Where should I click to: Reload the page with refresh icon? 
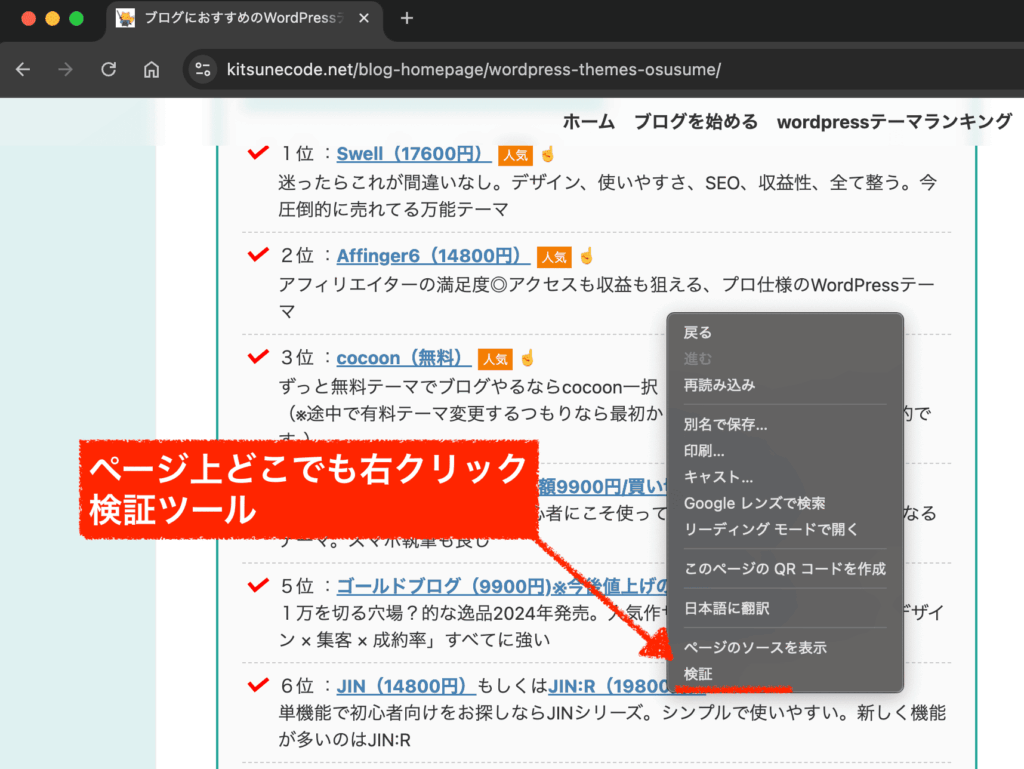[108, 69]
